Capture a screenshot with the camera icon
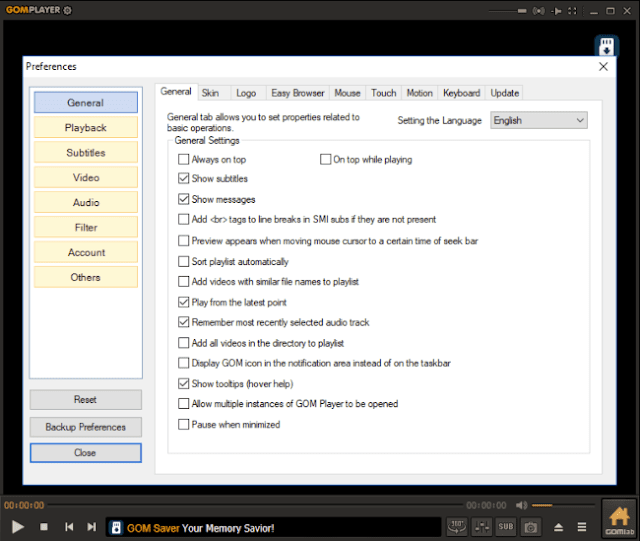 (x=531, y=527)
